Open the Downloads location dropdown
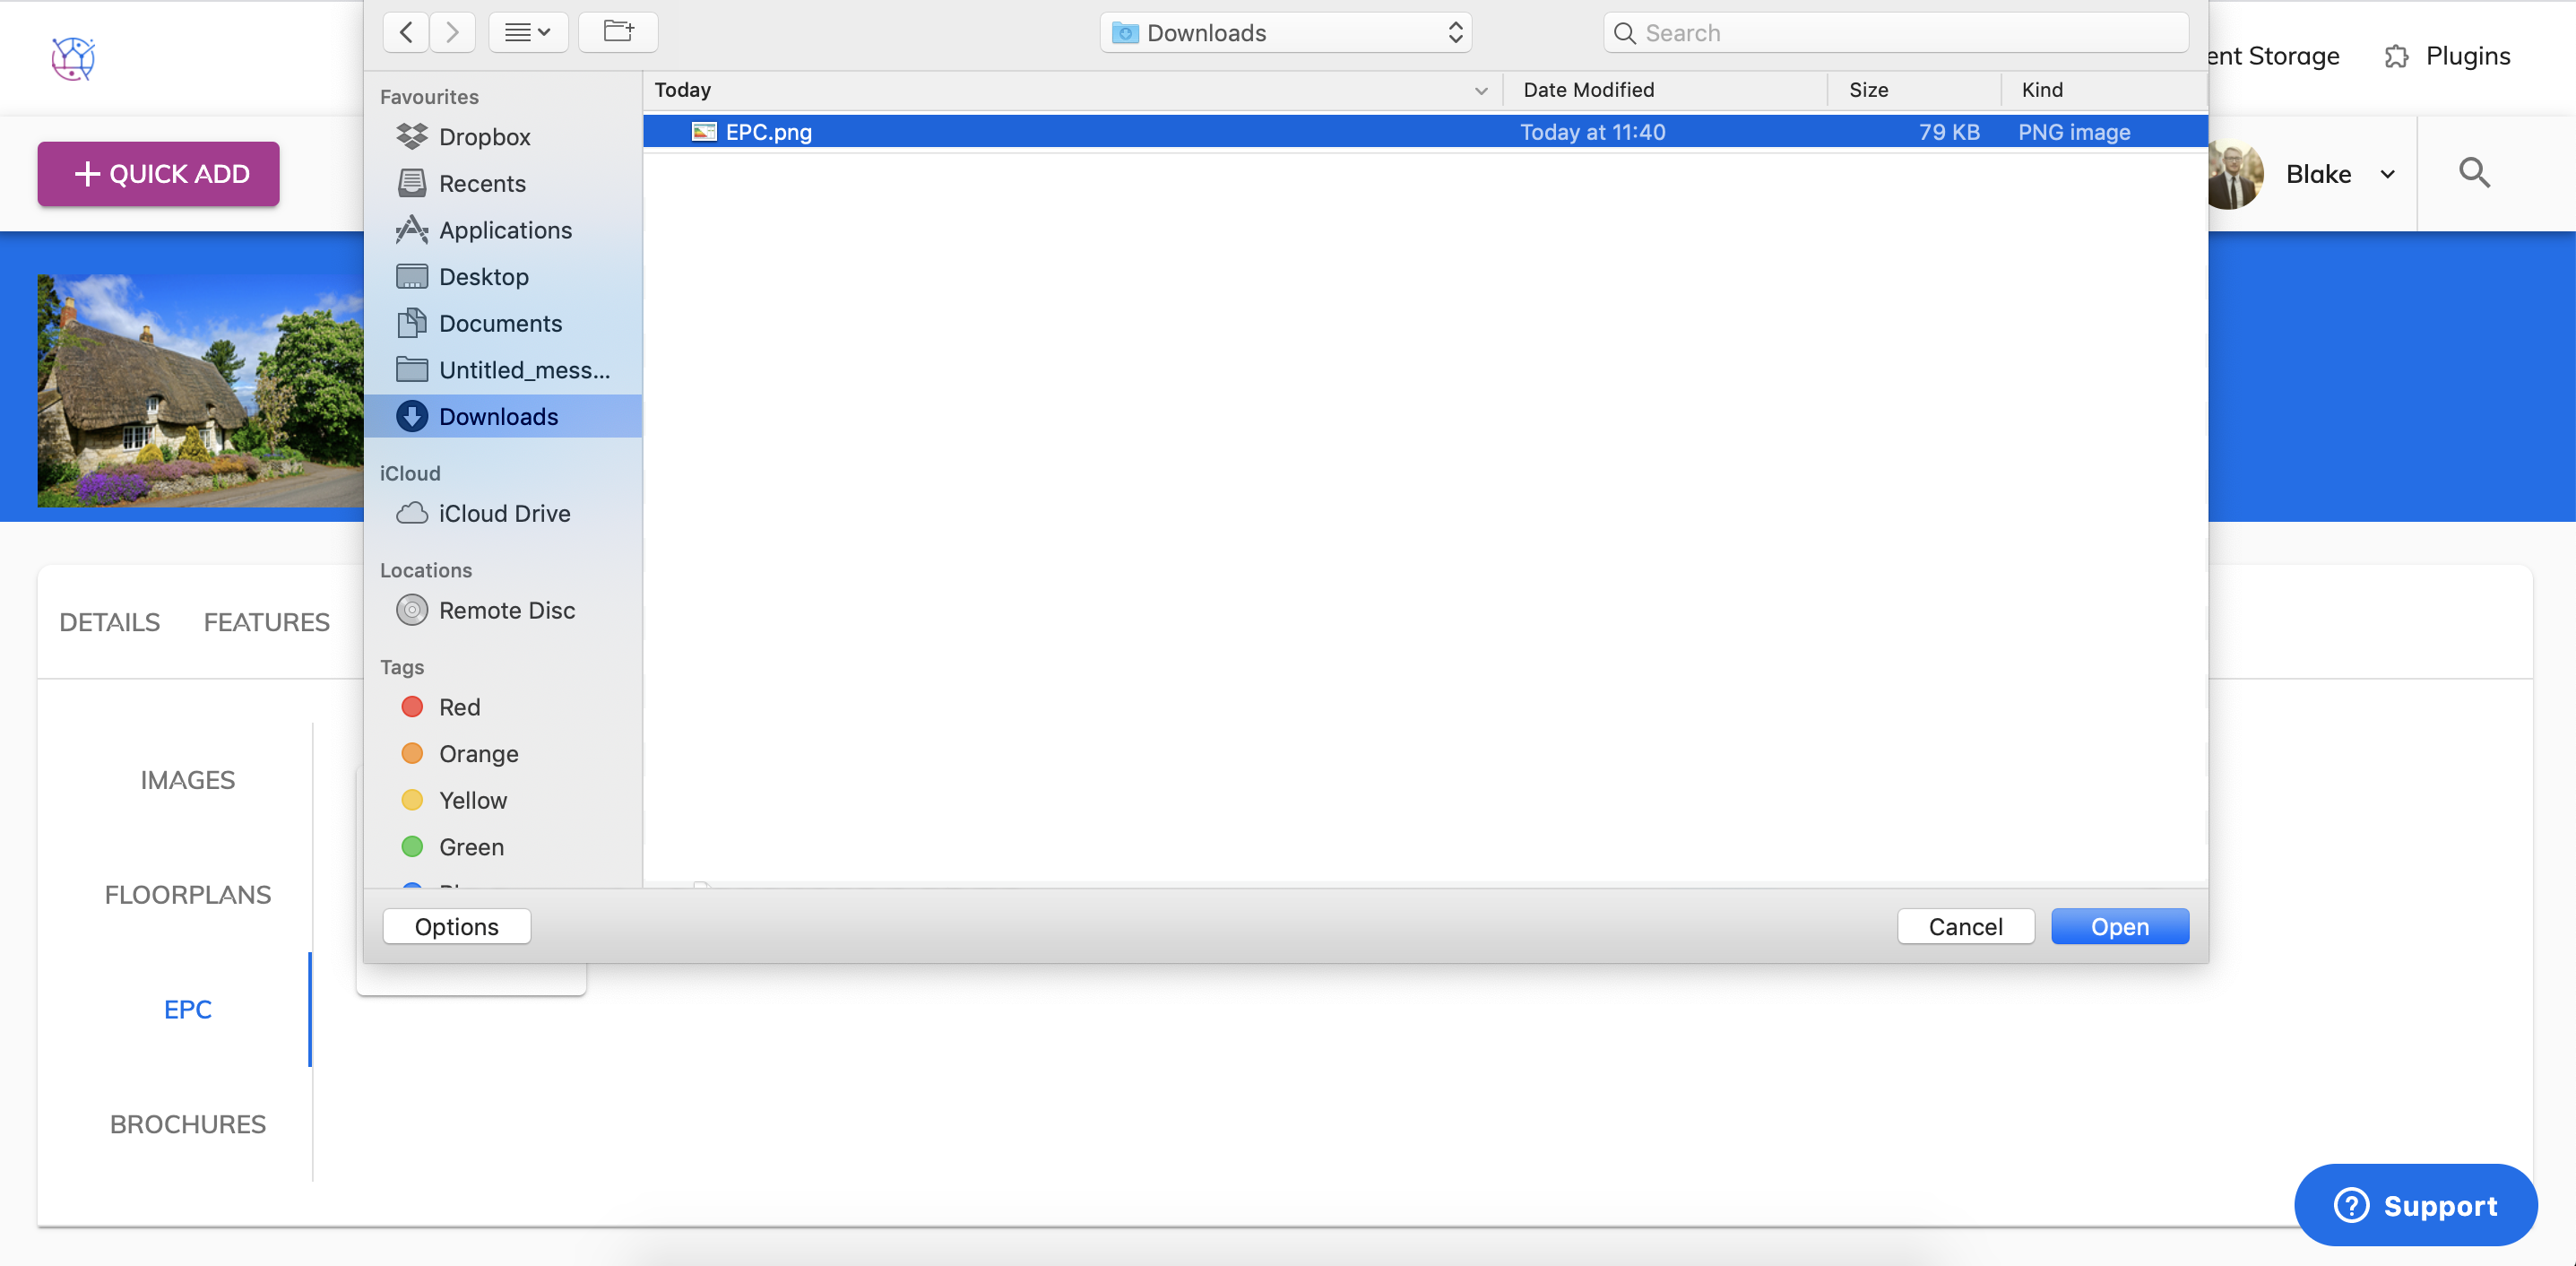 [1286, 32]
